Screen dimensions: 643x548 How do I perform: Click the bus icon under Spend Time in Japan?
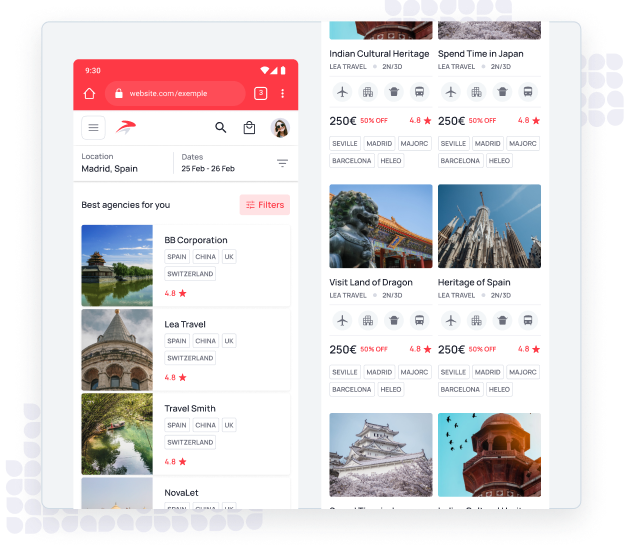point(528,92)
